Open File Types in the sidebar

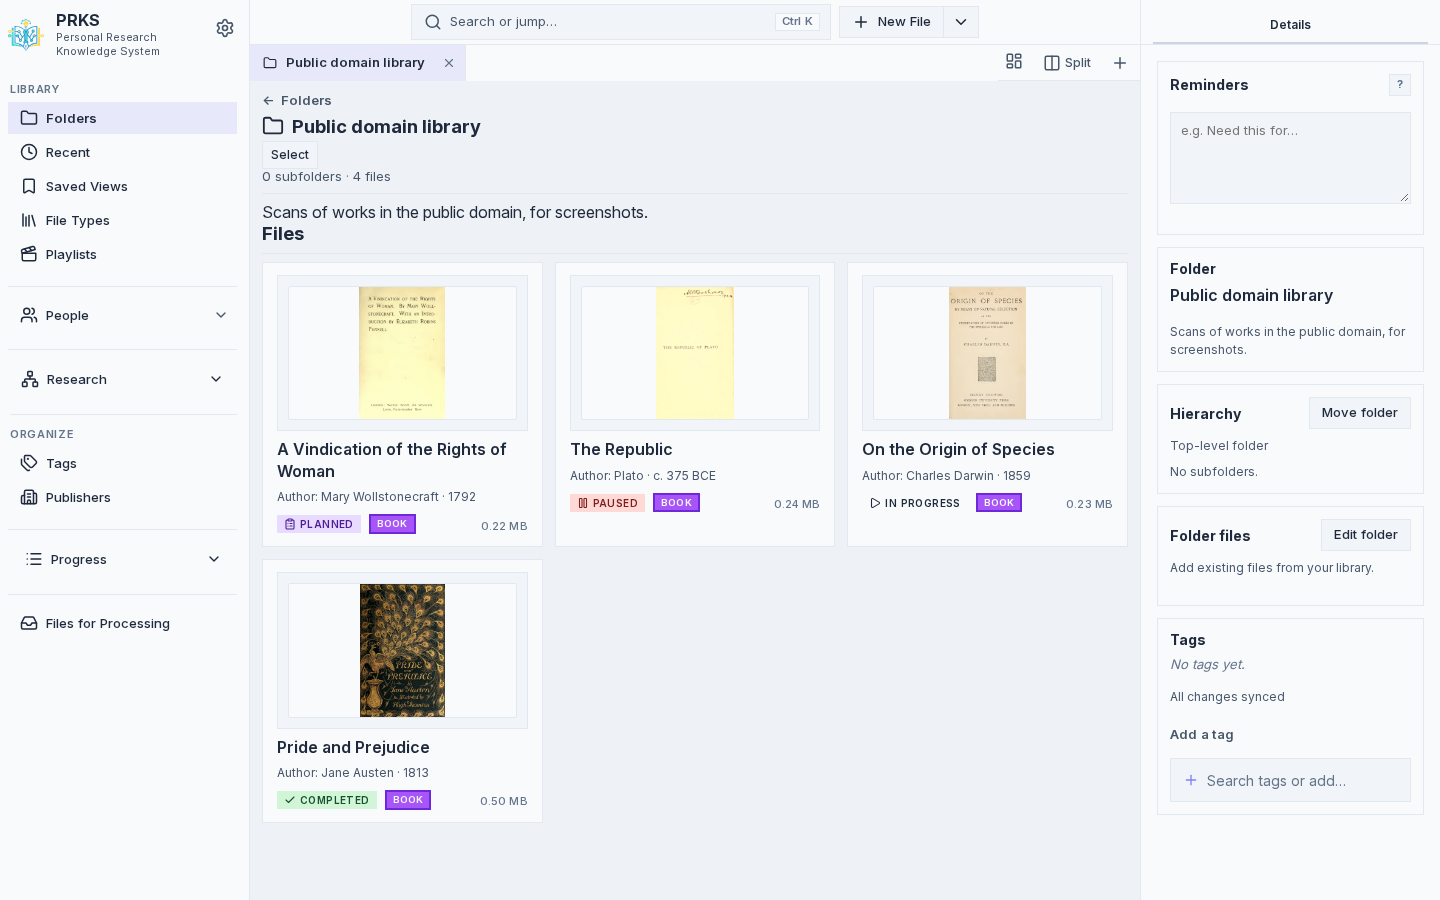click(x=122, y=220)
